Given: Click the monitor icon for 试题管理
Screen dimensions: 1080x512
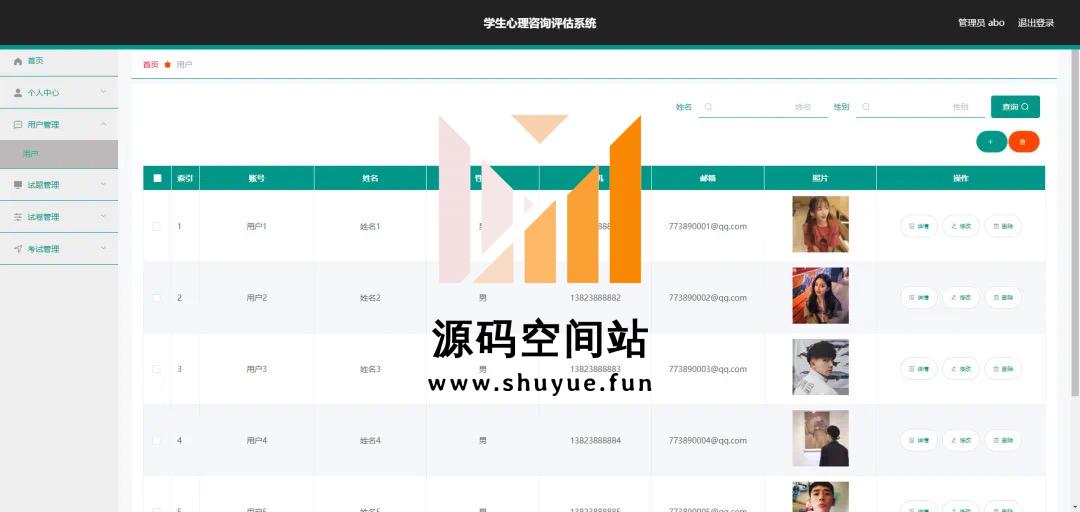Looking at the screenshot, I should pyautogui.click(x=19, y=185).
